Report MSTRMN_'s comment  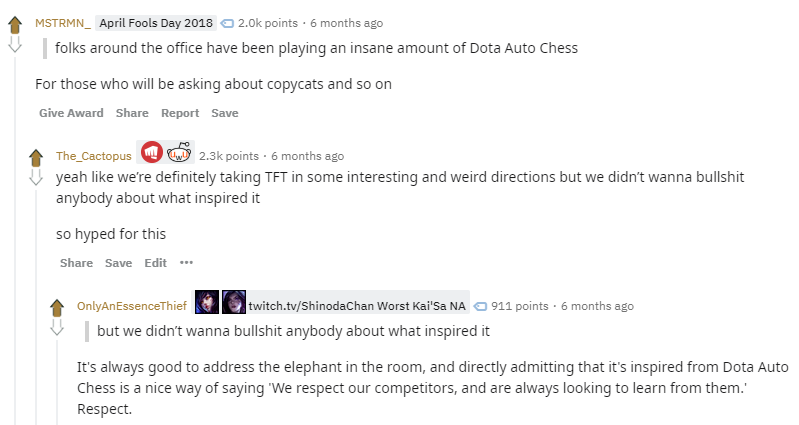[x=180, y=113]
